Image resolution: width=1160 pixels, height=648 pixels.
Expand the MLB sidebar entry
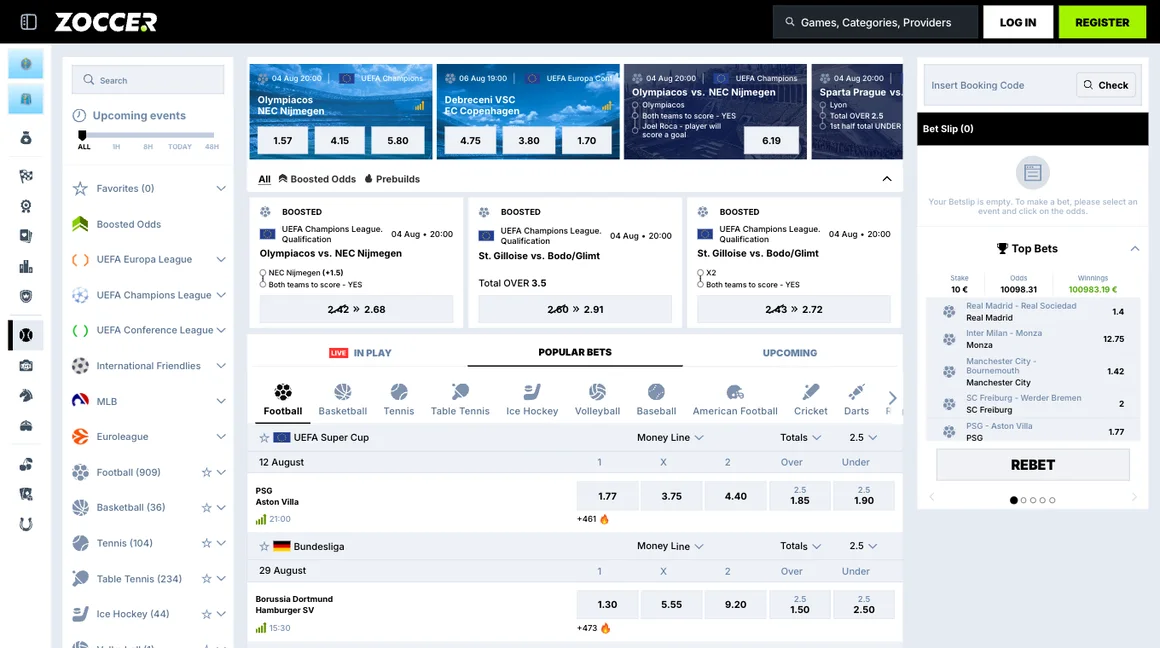click(220, 401)
